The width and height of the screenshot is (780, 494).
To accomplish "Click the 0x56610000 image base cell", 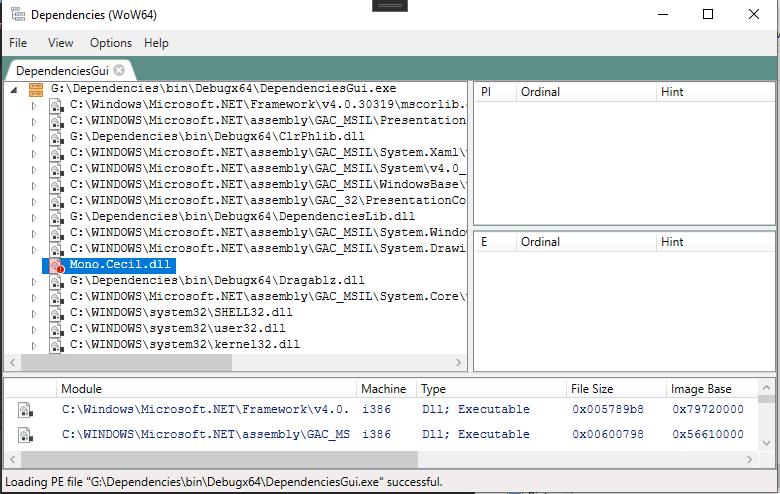I will [x=708, y=434].
